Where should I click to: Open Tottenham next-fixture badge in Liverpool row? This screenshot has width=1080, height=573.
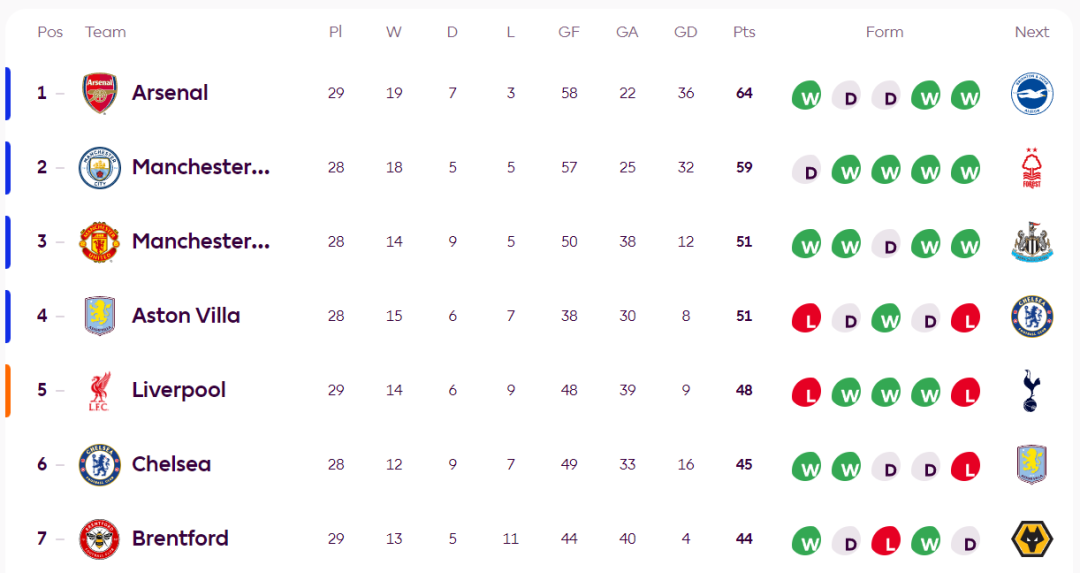pyautogui.click(x=1032, y=391)
